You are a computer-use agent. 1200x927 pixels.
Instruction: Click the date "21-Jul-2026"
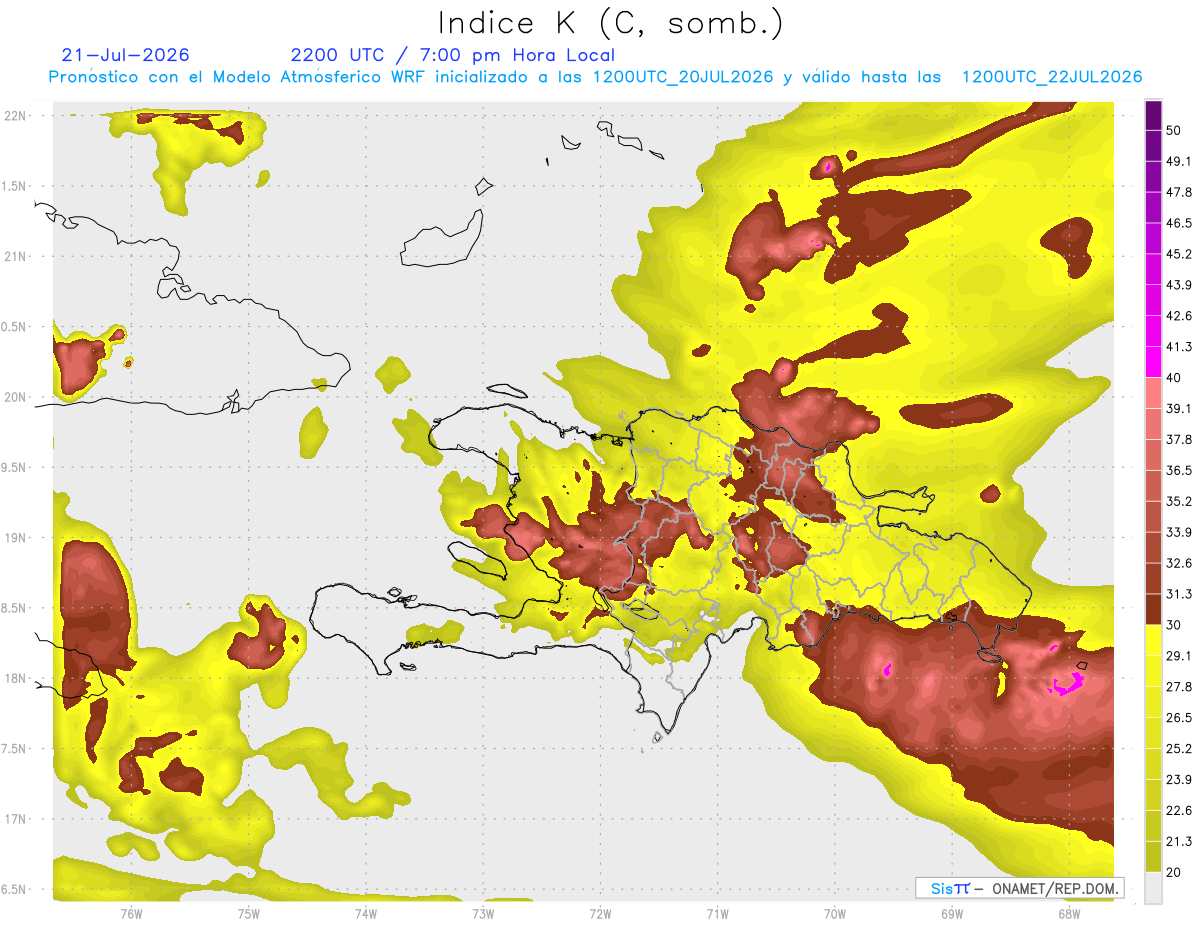click(125, 55)
